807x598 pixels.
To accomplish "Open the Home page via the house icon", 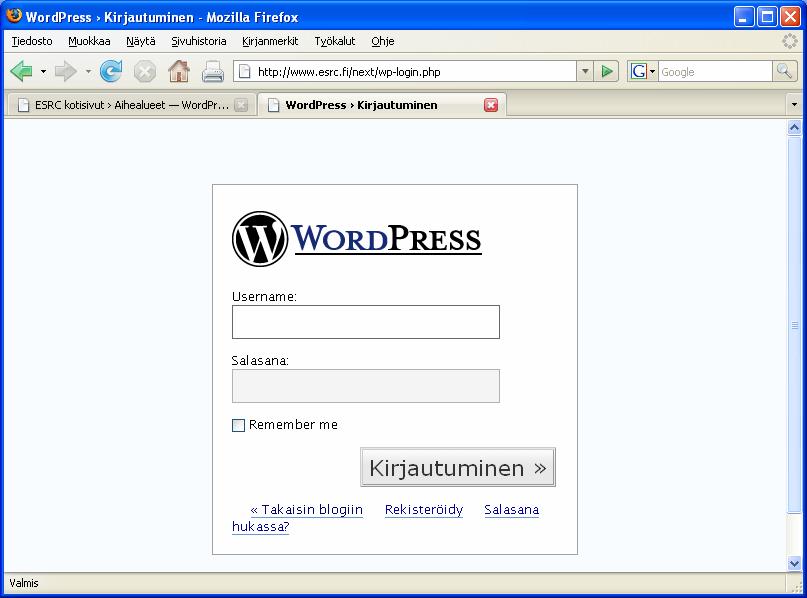I will [x=179, y=71].
